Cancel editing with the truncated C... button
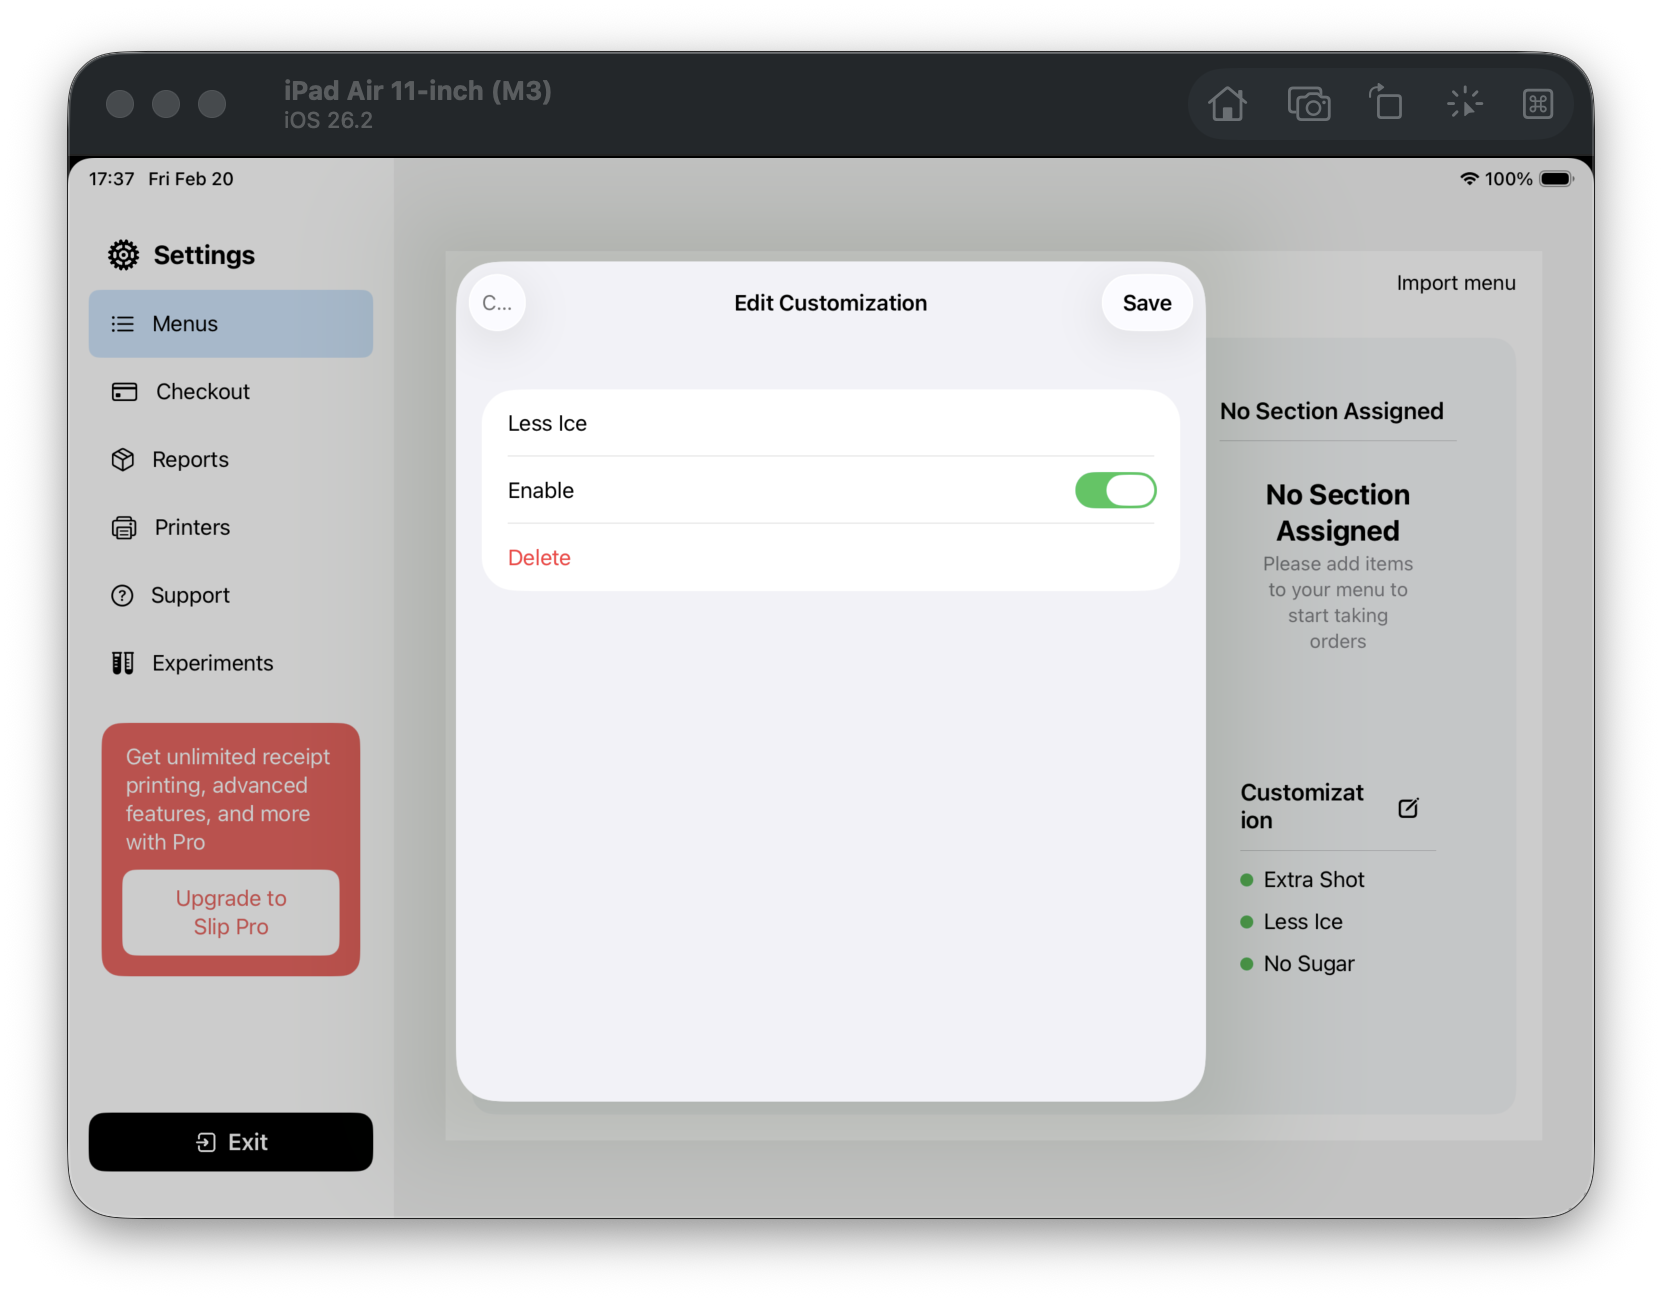The height and width of the screenshot is (1302, 1662). [x=497, y=303]
